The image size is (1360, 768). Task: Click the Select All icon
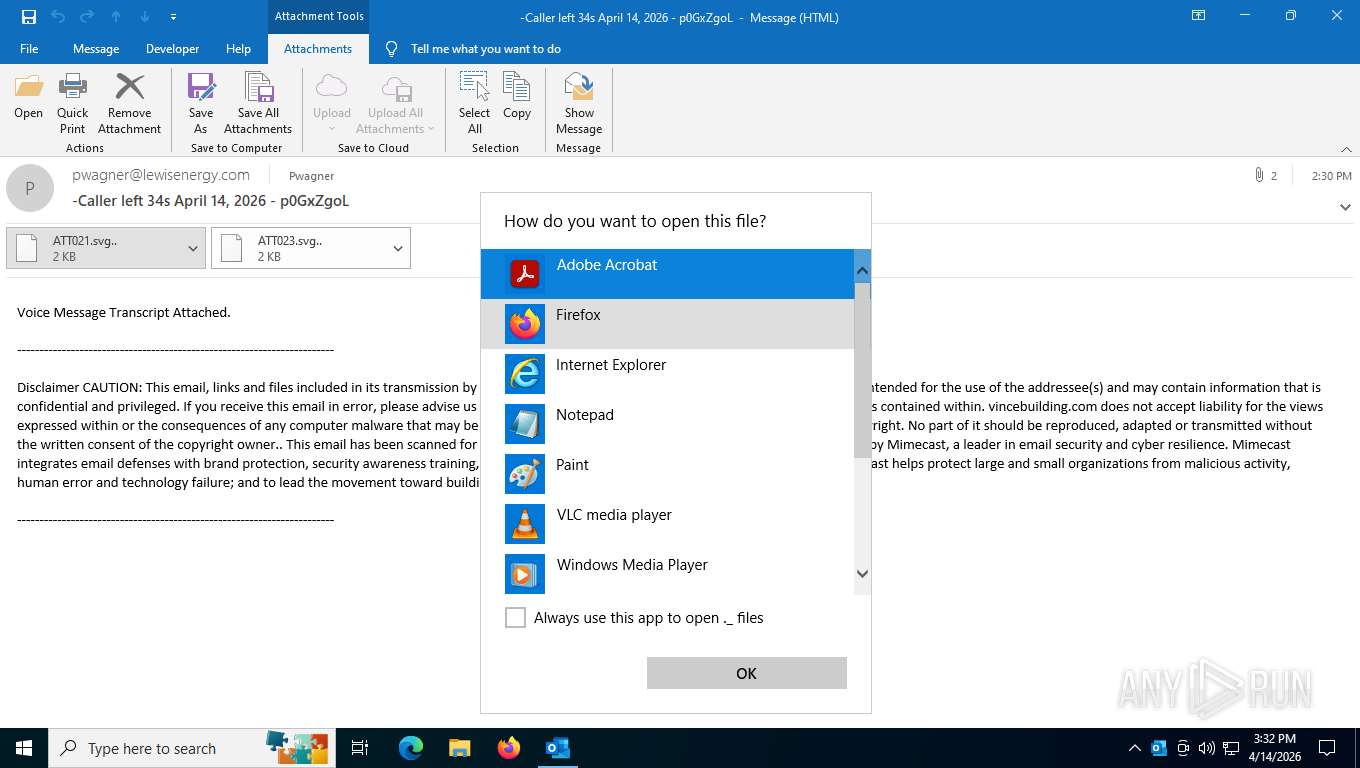click(474, 103)
